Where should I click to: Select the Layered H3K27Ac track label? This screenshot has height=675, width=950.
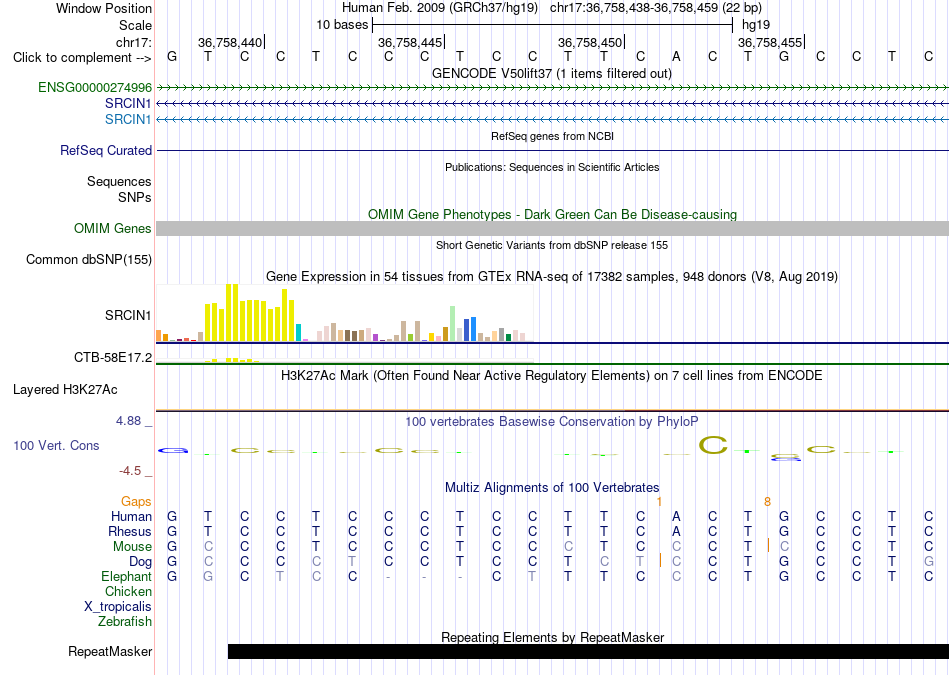(65, 390)
